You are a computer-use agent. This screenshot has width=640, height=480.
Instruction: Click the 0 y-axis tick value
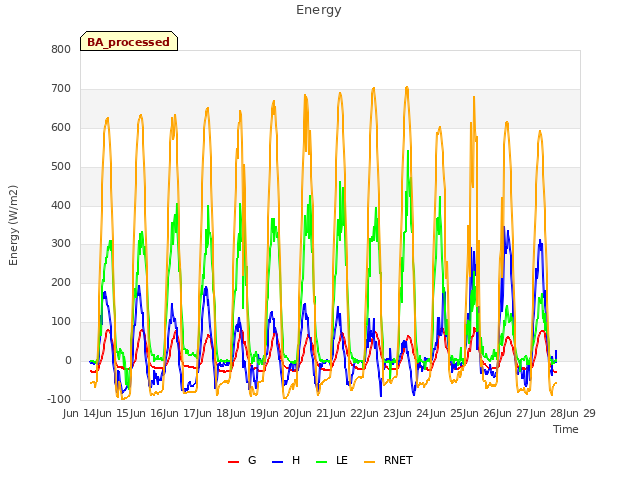(x=68, y=361)
